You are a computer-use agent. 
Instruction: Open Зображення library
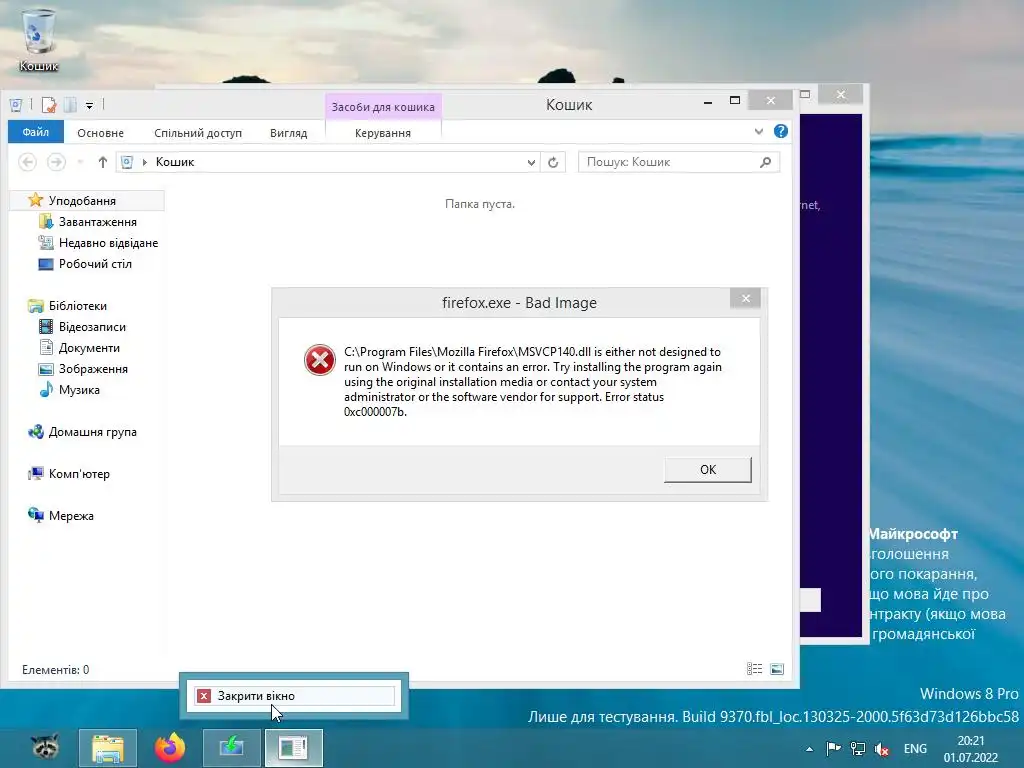point(93,368)
